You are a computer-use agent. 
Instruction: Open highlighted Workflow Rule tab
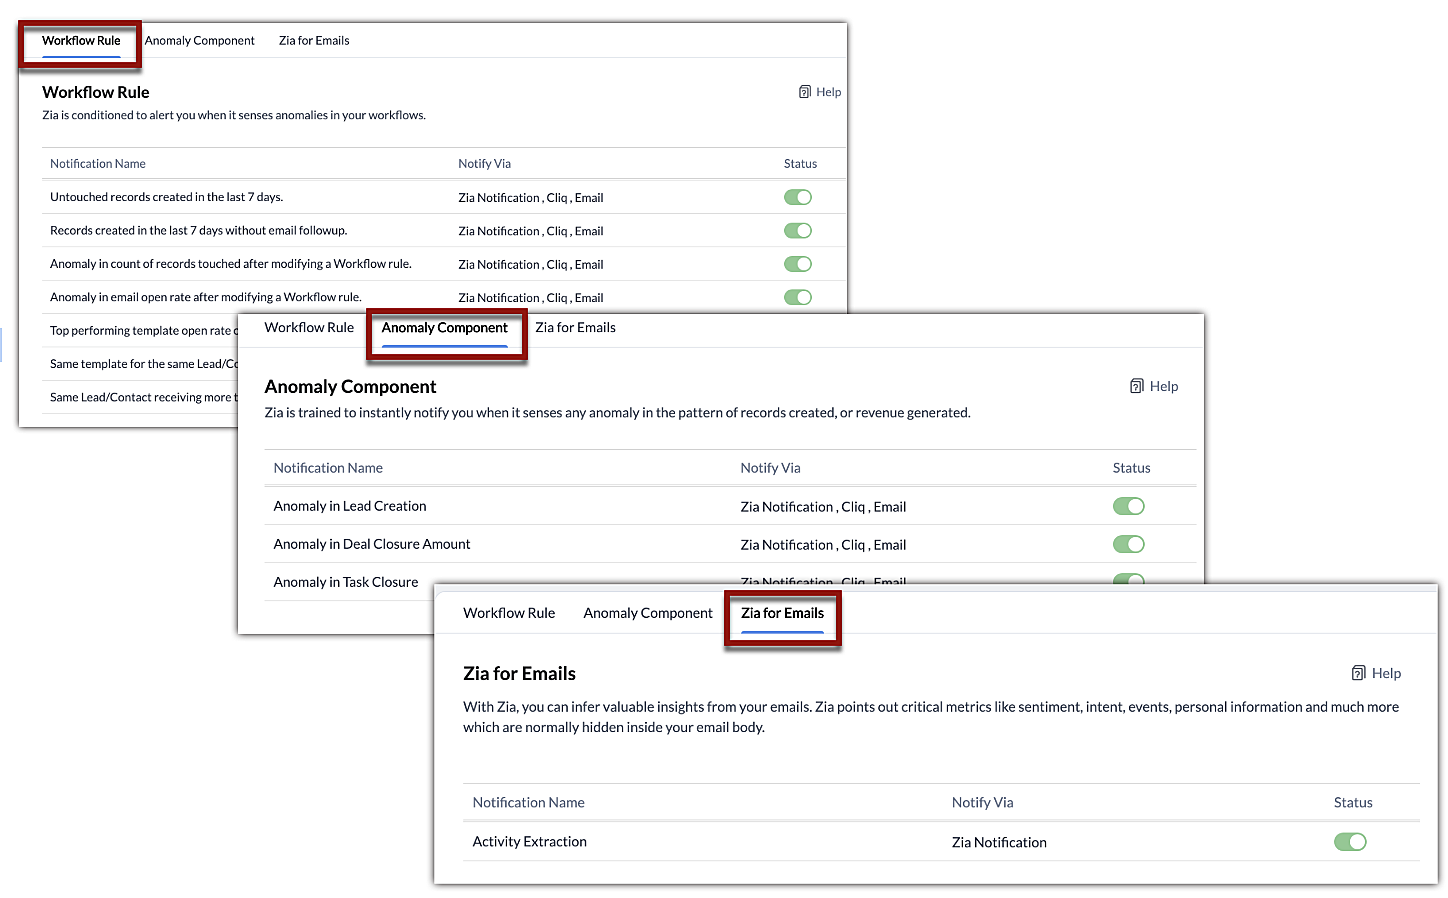(x=81, y=41)
